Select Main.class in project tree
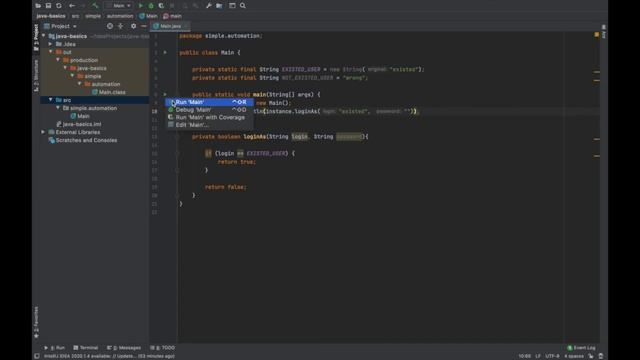 109,92
